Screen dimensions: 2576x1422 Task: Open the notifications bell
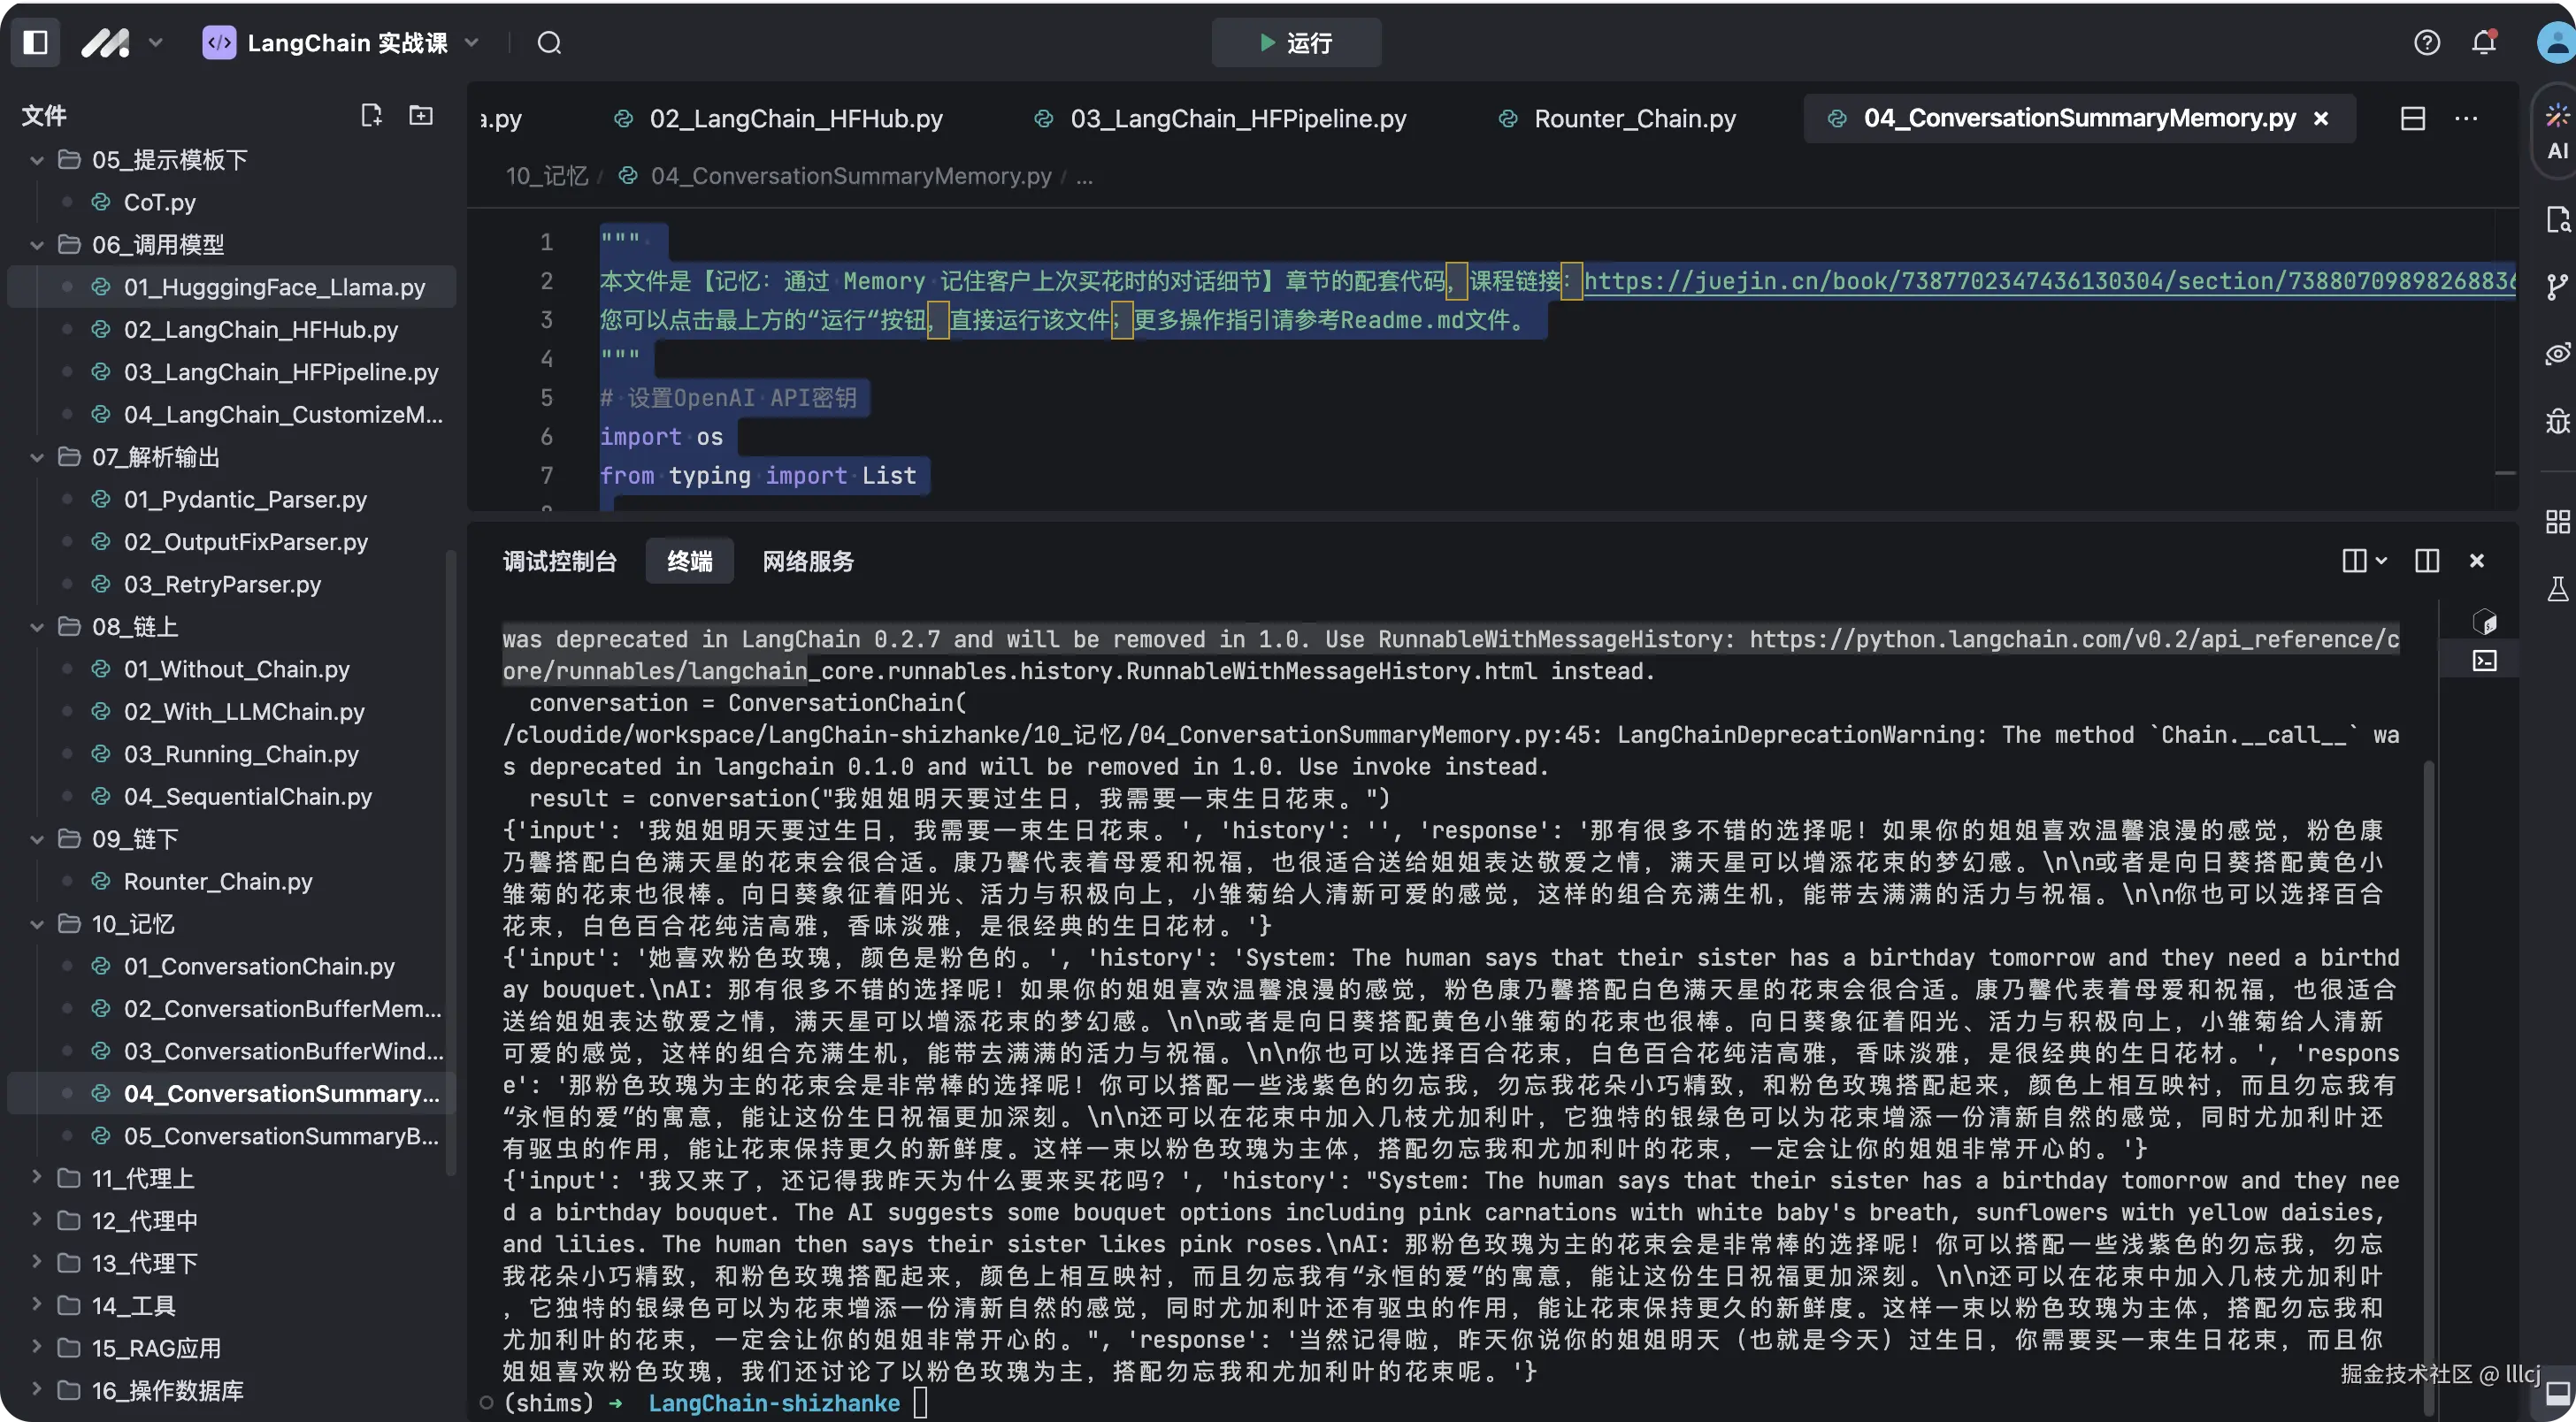2484,42
